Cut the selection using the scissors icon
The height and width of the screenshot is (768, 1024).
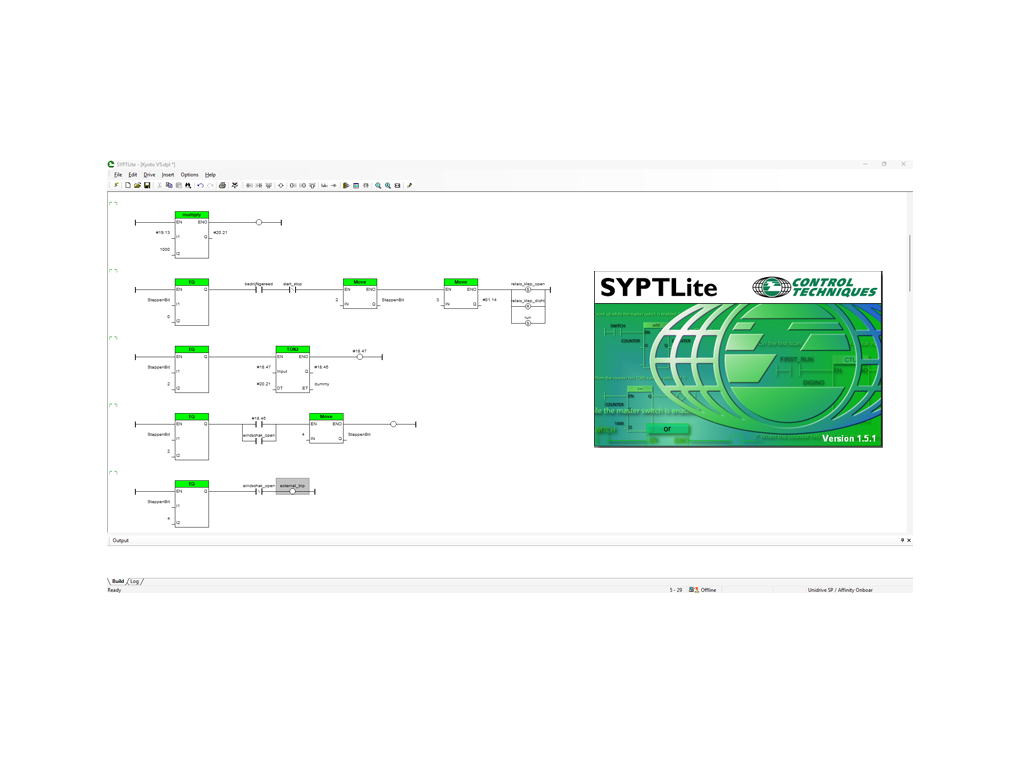pyautogui.click(x=158, y=185)
